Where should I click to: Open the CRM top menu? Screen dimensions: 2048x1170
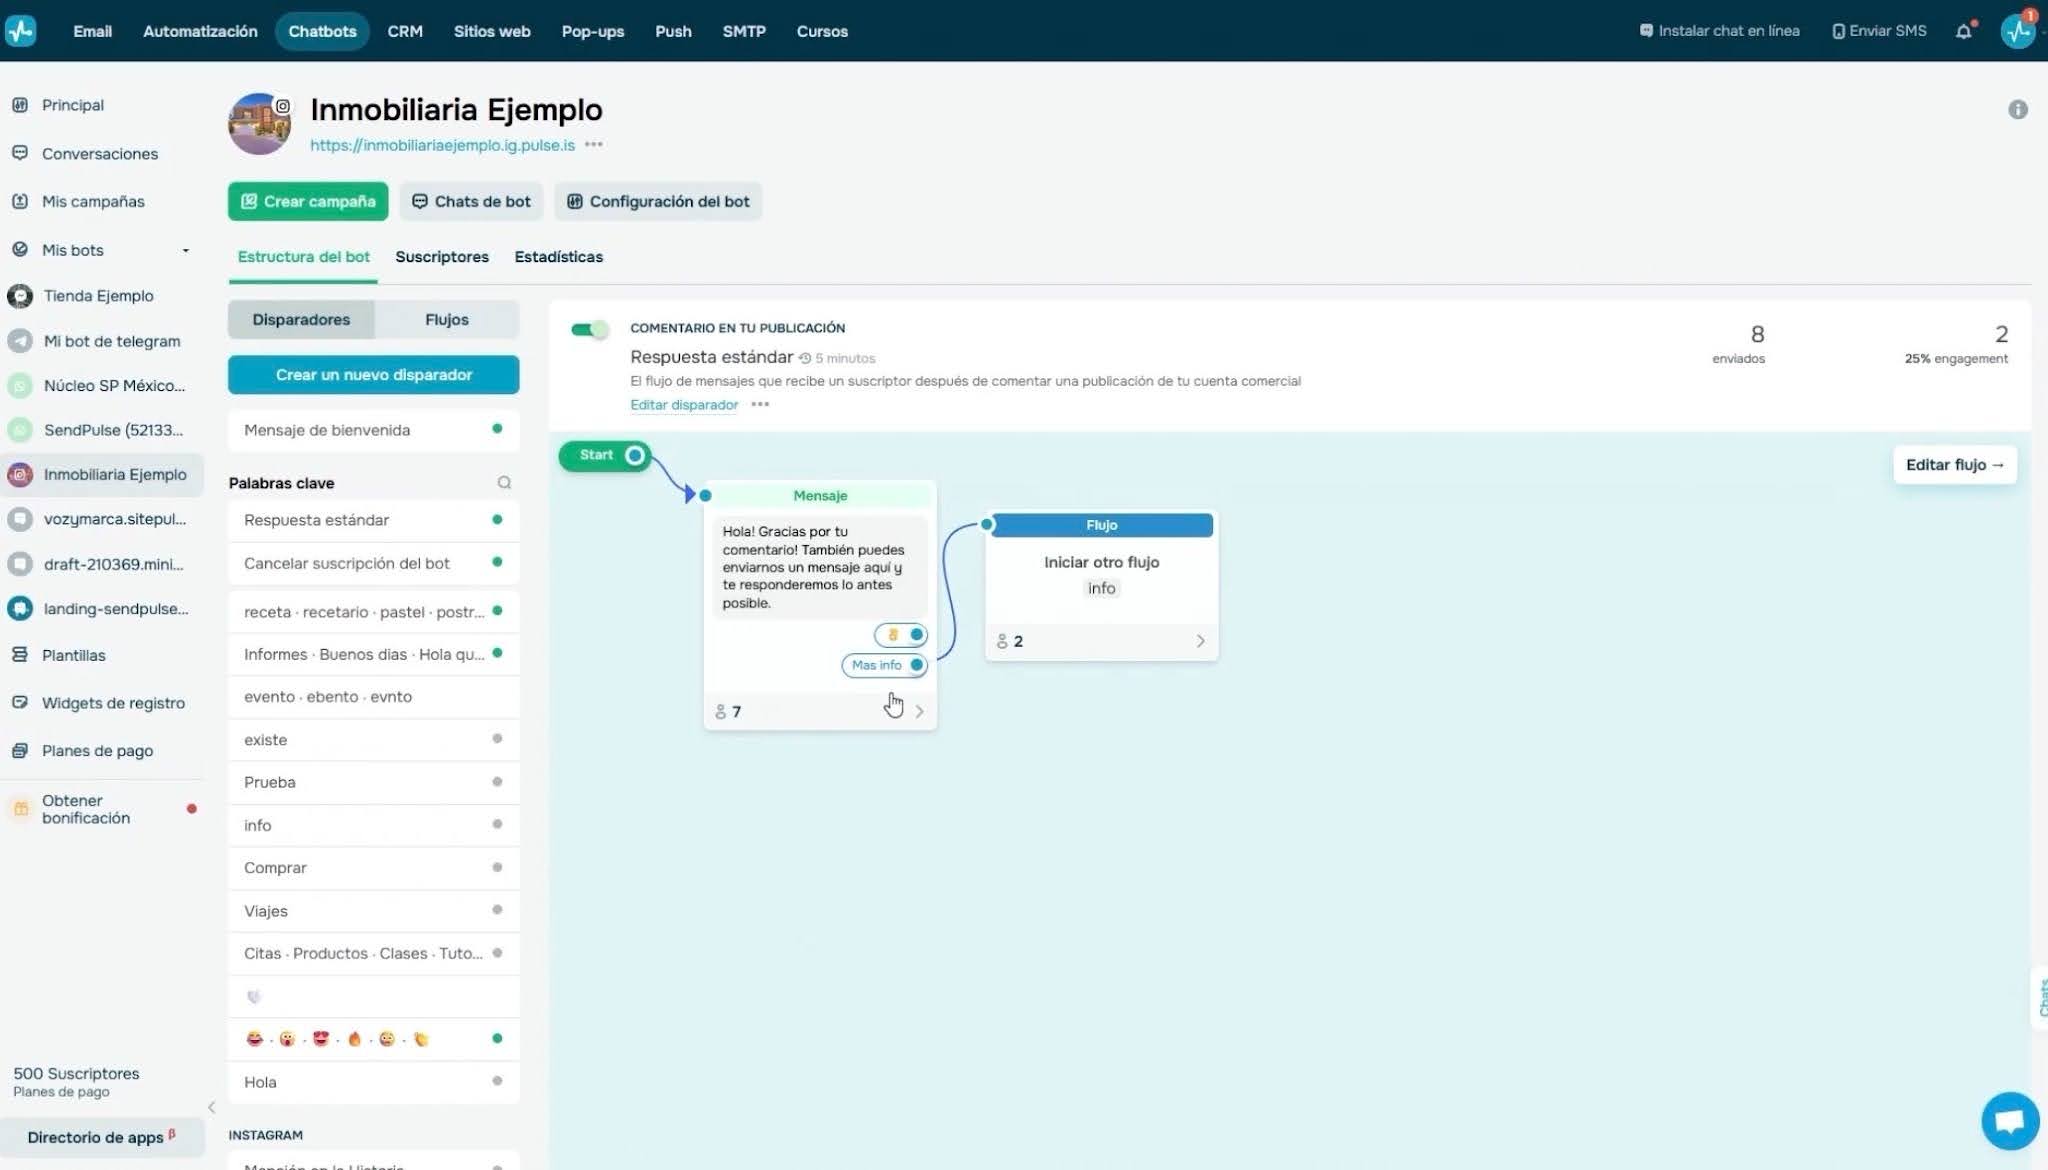[x=405, y=31]
